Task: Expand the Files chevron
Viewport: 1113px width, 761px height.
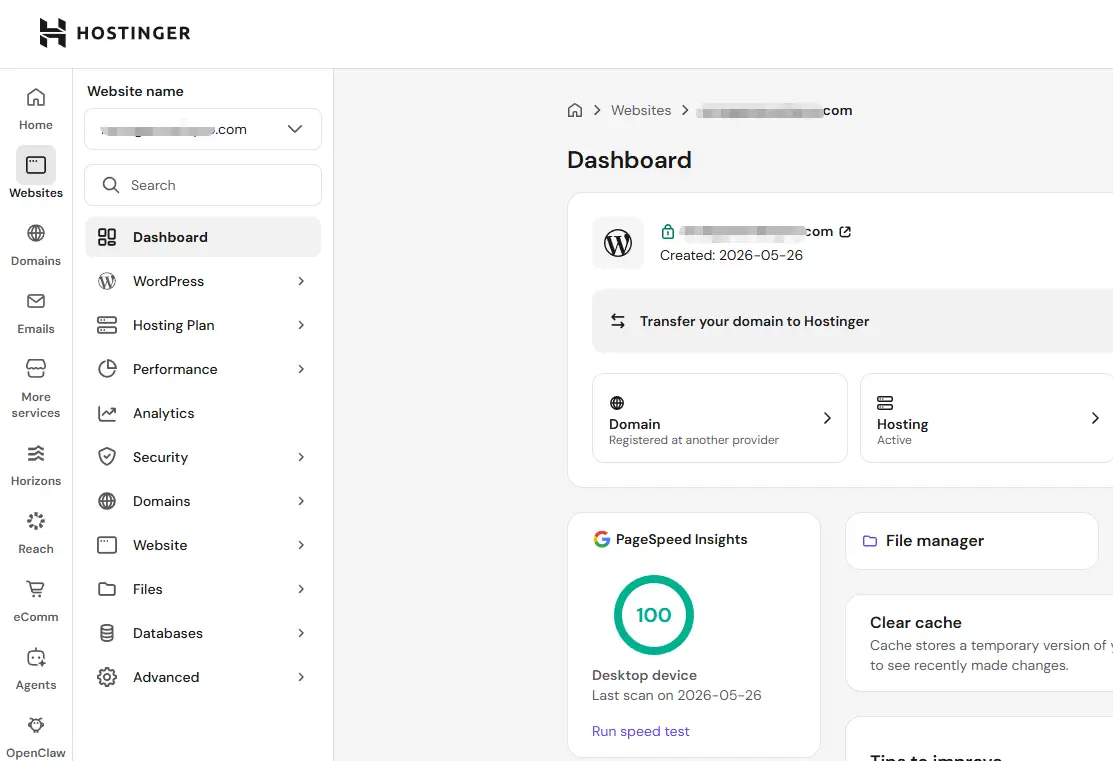Action: tap(301, 589)
